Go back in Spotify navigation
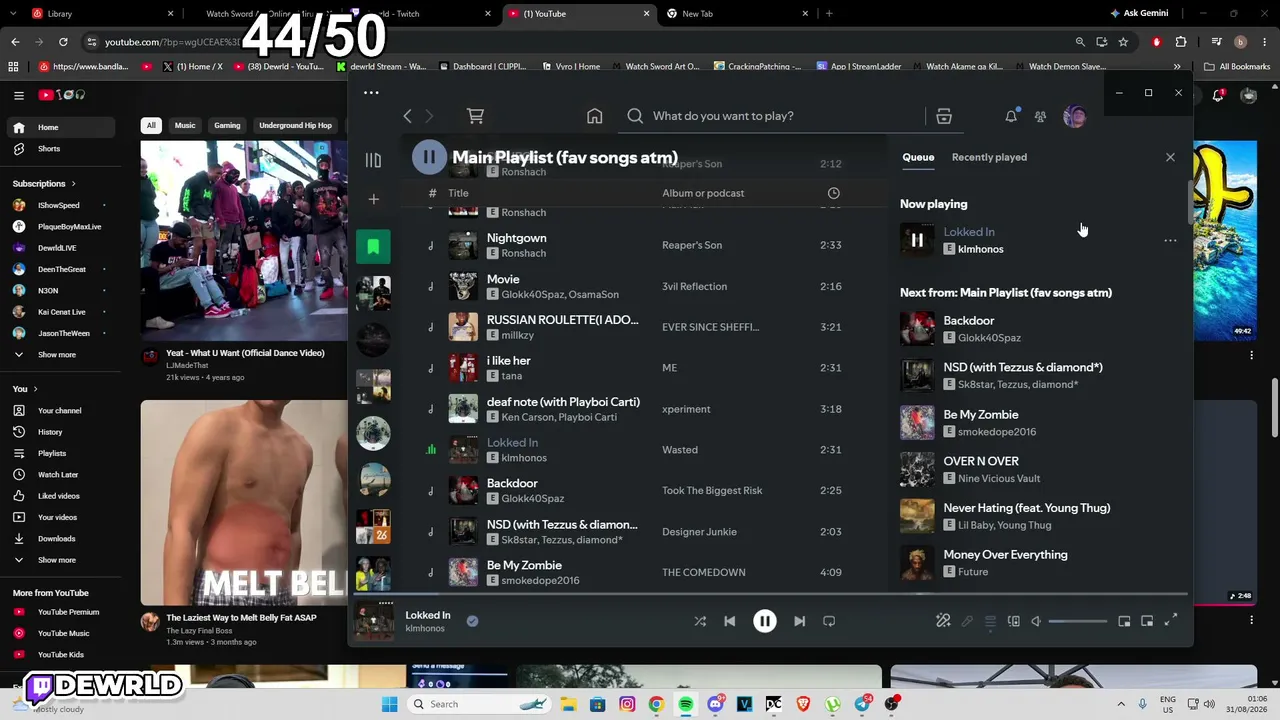1280x720 pixels. [407, 116]
